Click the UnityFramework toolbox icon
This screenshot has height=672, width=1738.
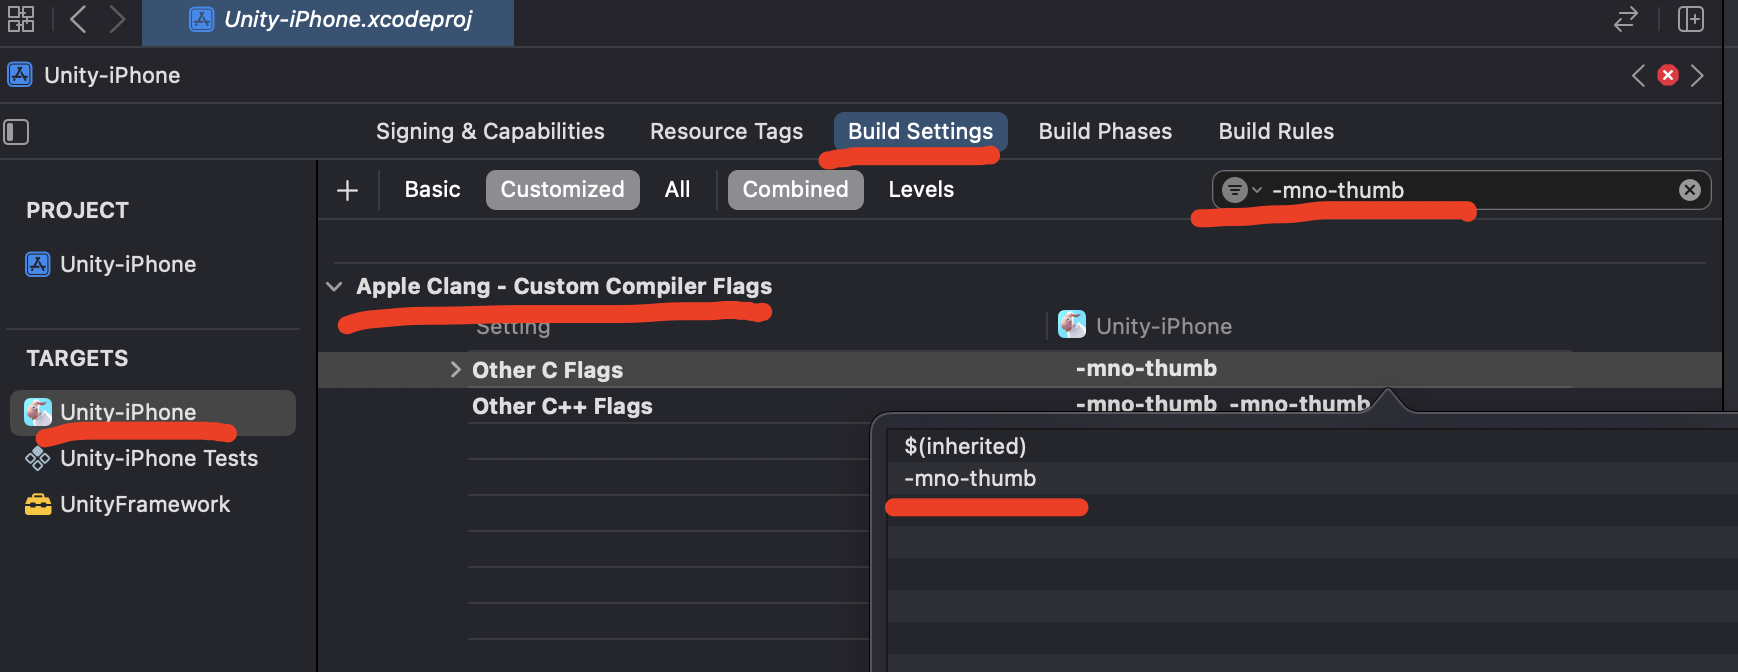(38, 504)
